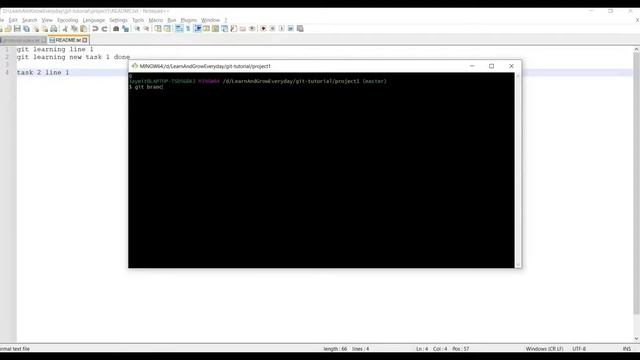
Task: Cut selection using the scissors icon
Action: pos(65,29)
